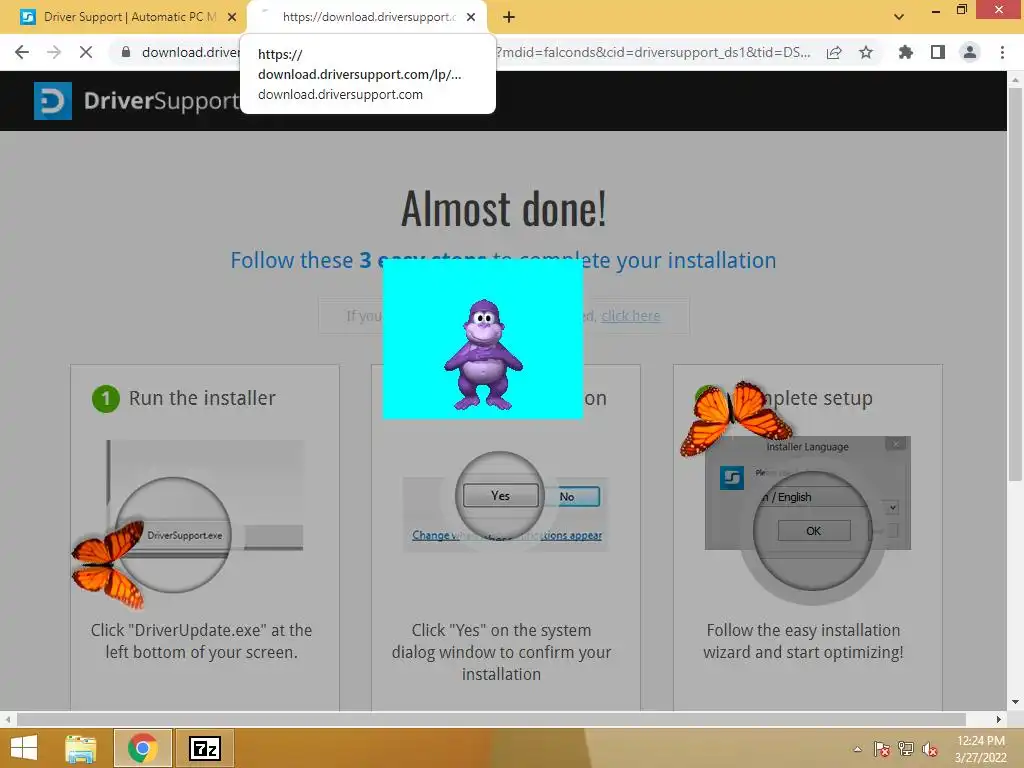The image size is (1024, 768).
Task: Select the download.driversupport tab
Action: [x=367, y=17]
